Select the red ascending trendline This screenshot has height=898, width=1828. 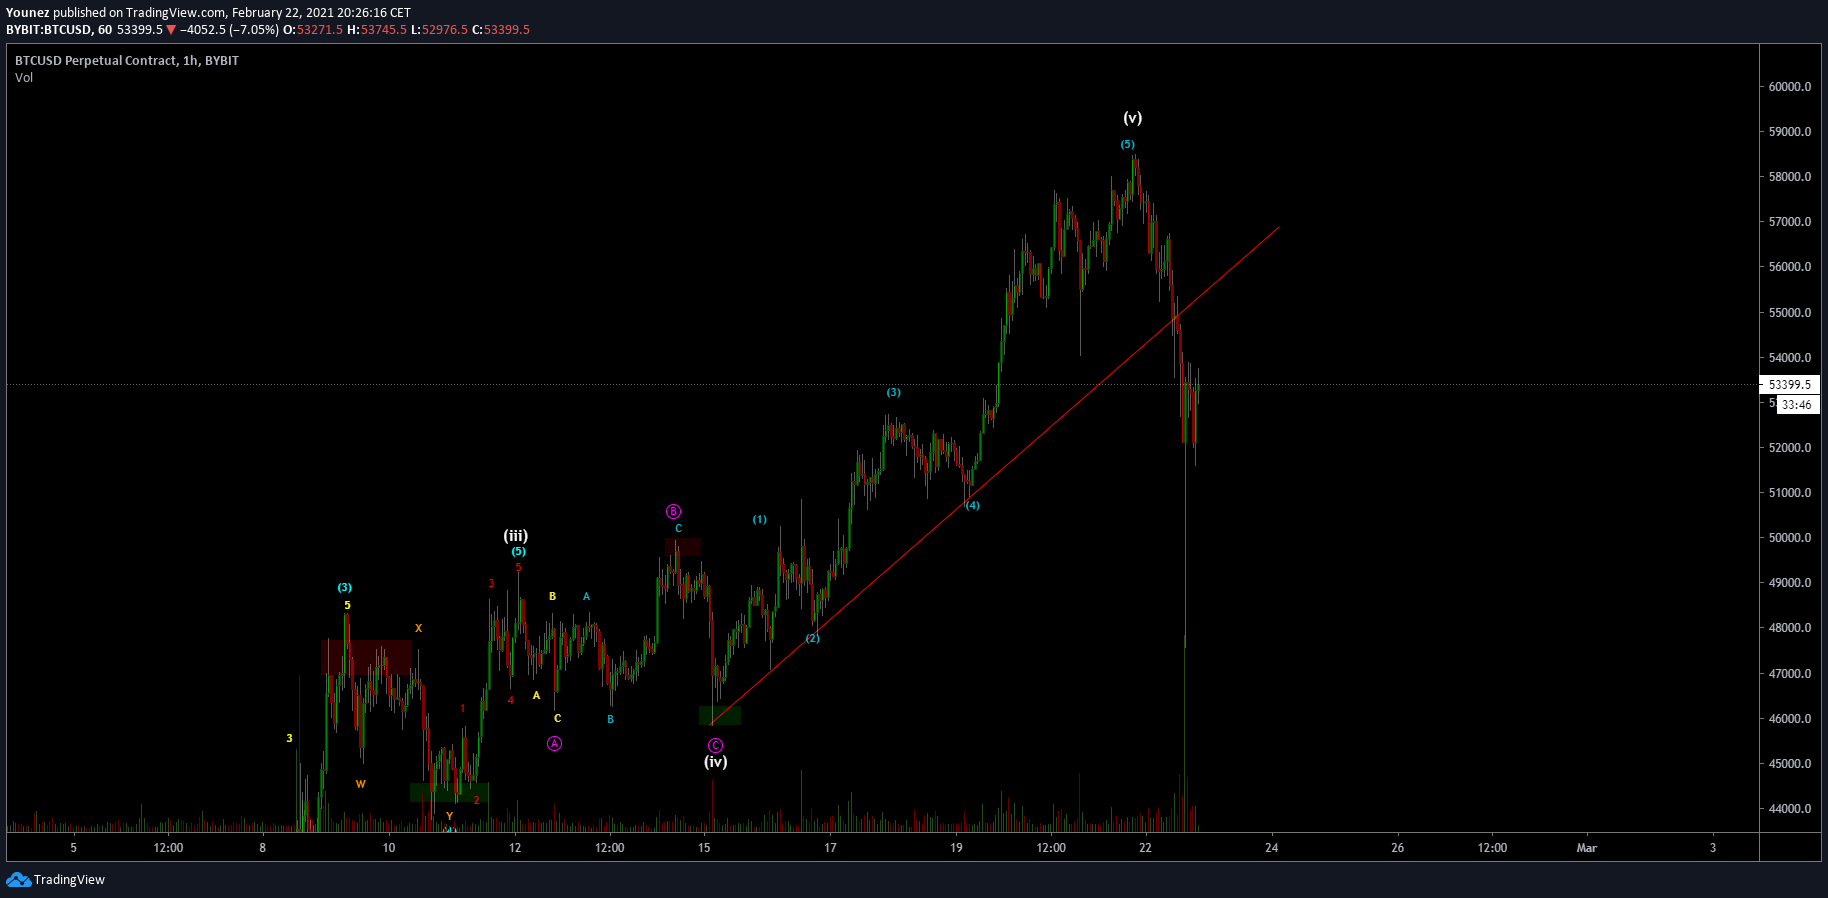pos(995,476)
